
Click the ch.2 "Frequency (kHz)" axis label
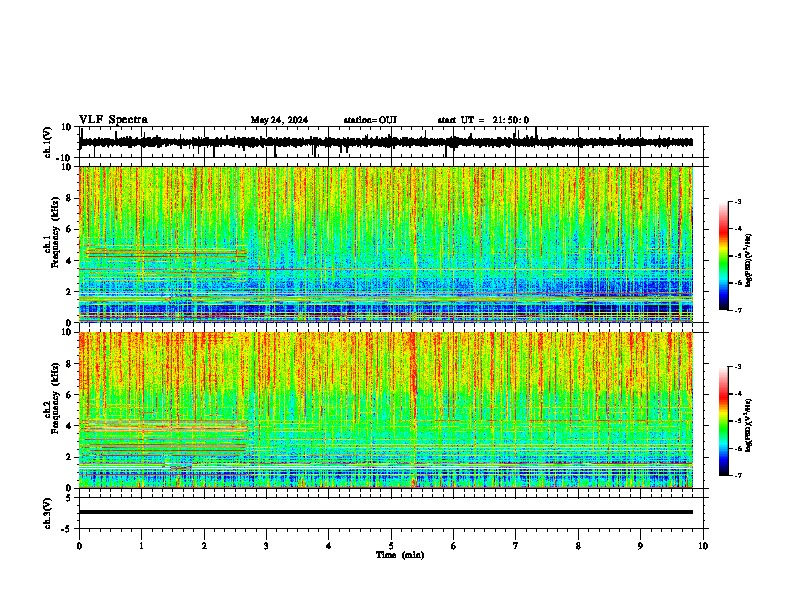(x=55, y=398)
